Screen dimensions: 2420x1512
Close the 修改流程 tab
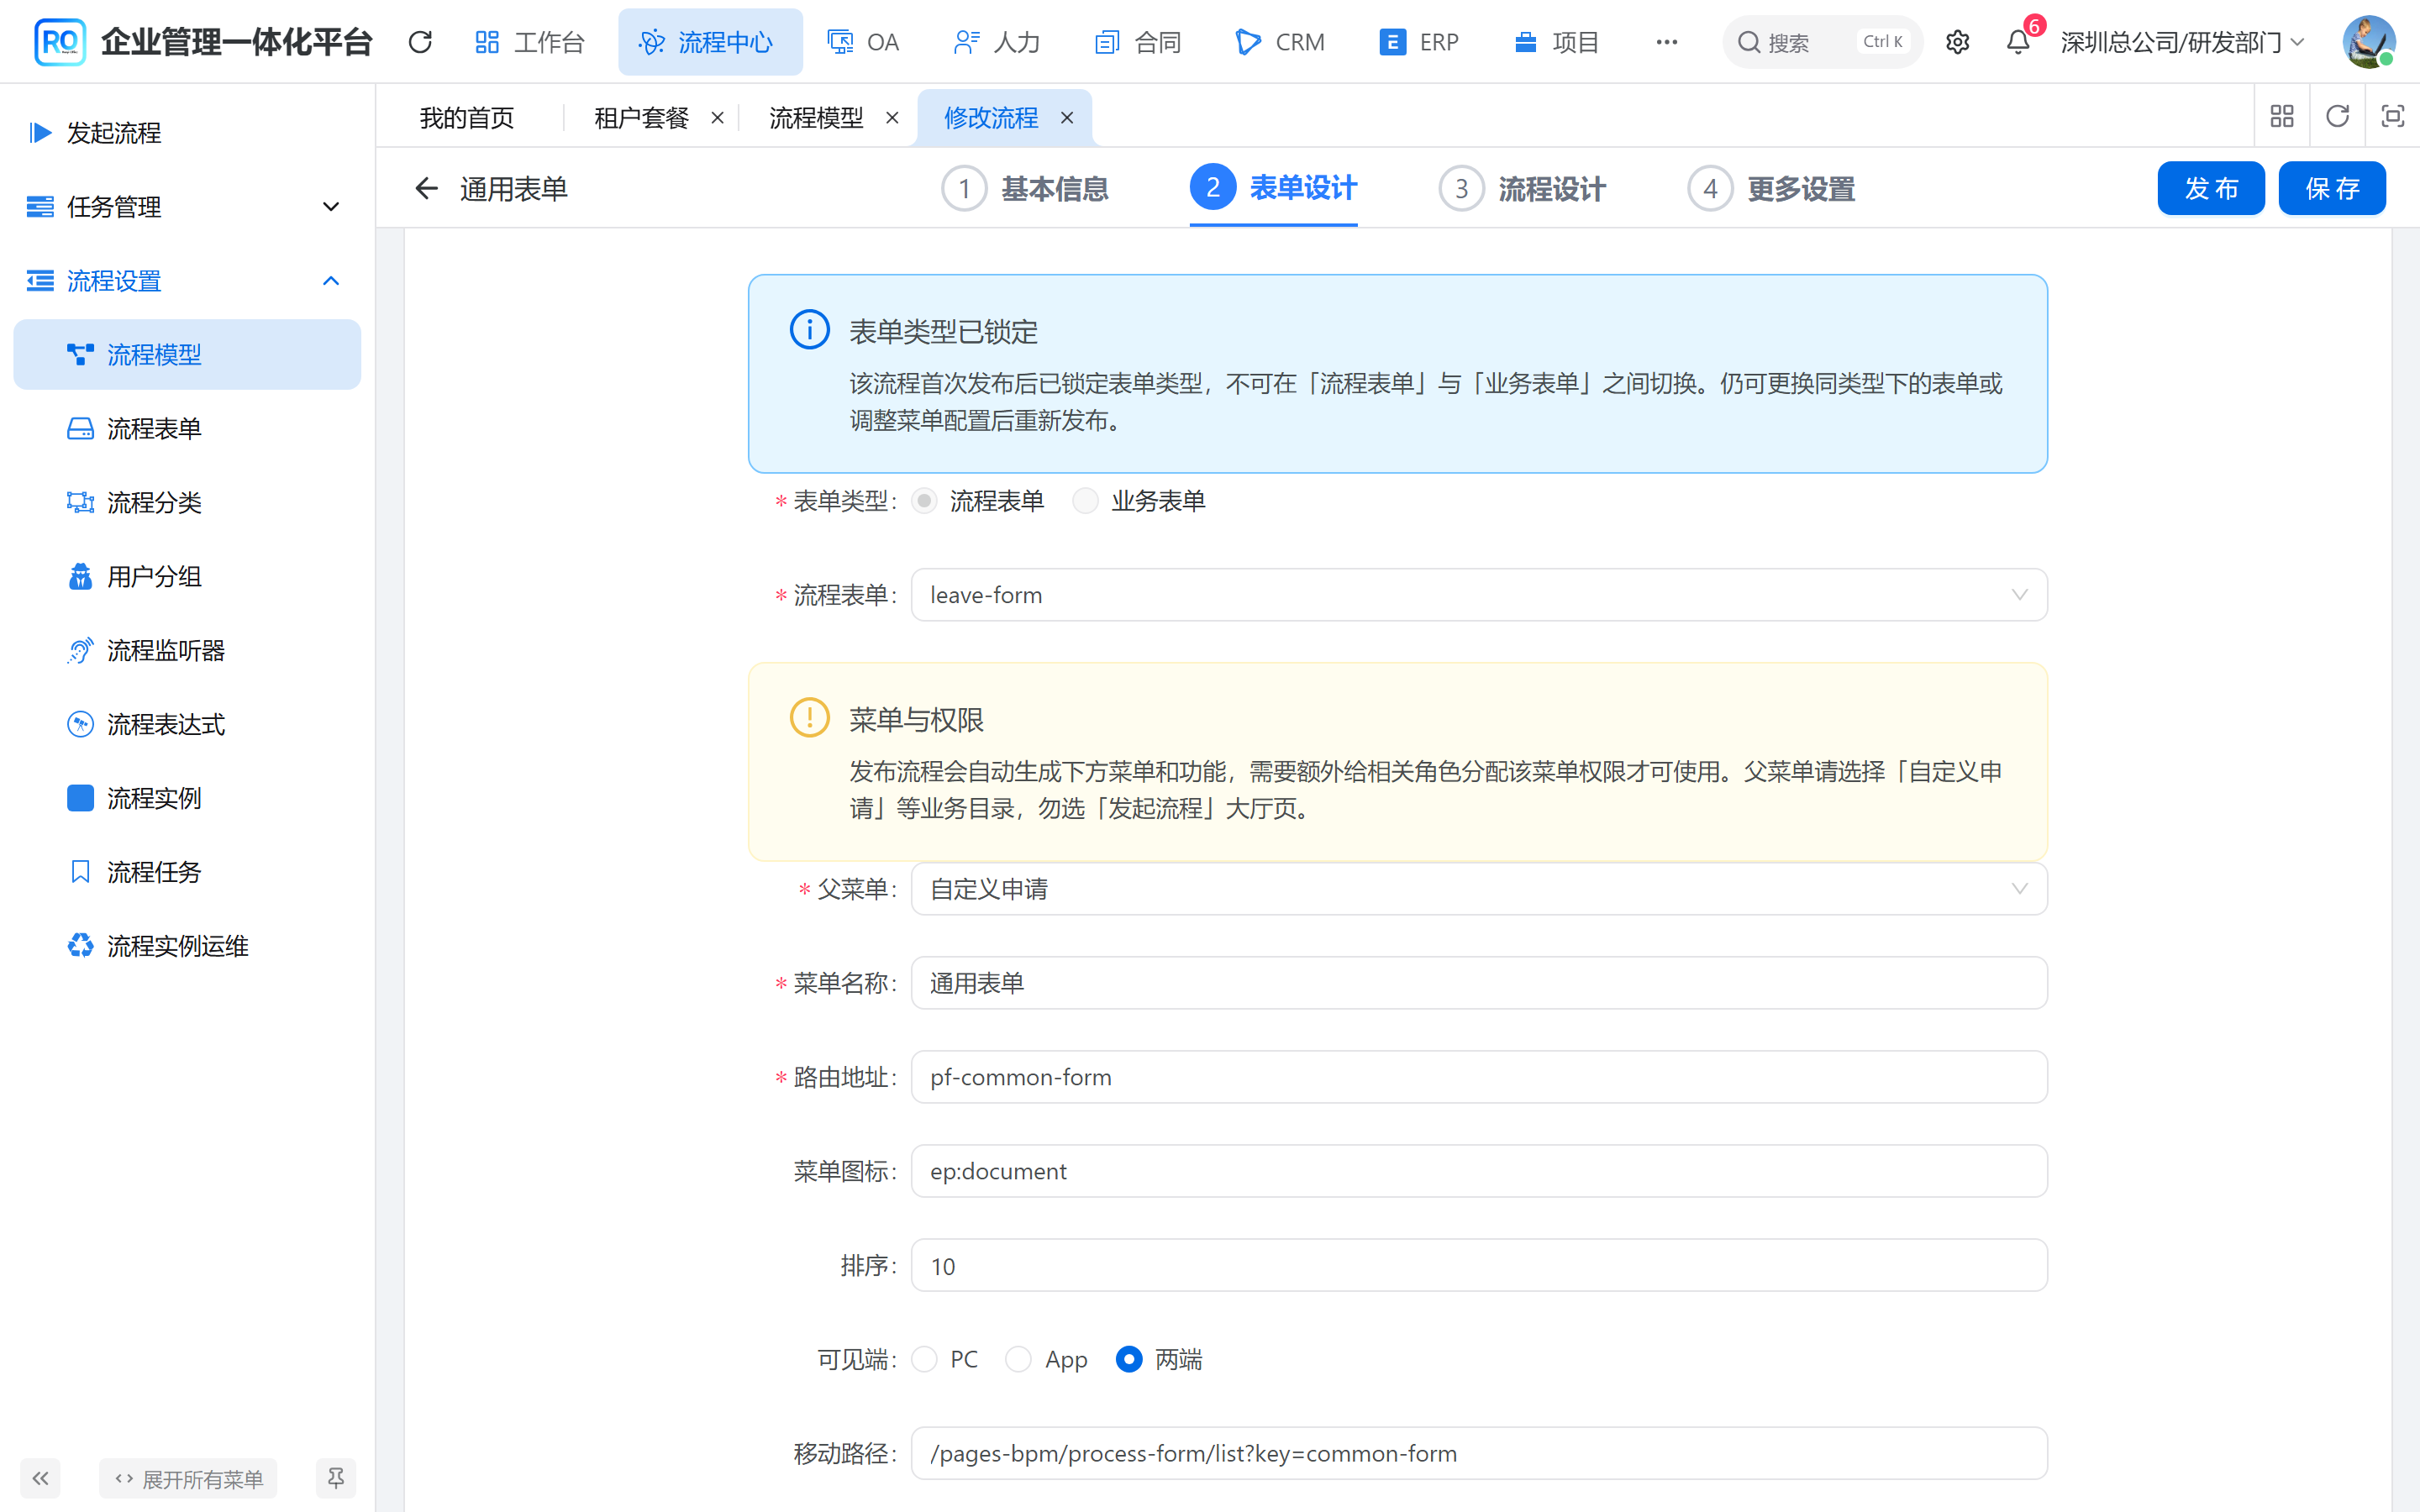pos(1067,118)
